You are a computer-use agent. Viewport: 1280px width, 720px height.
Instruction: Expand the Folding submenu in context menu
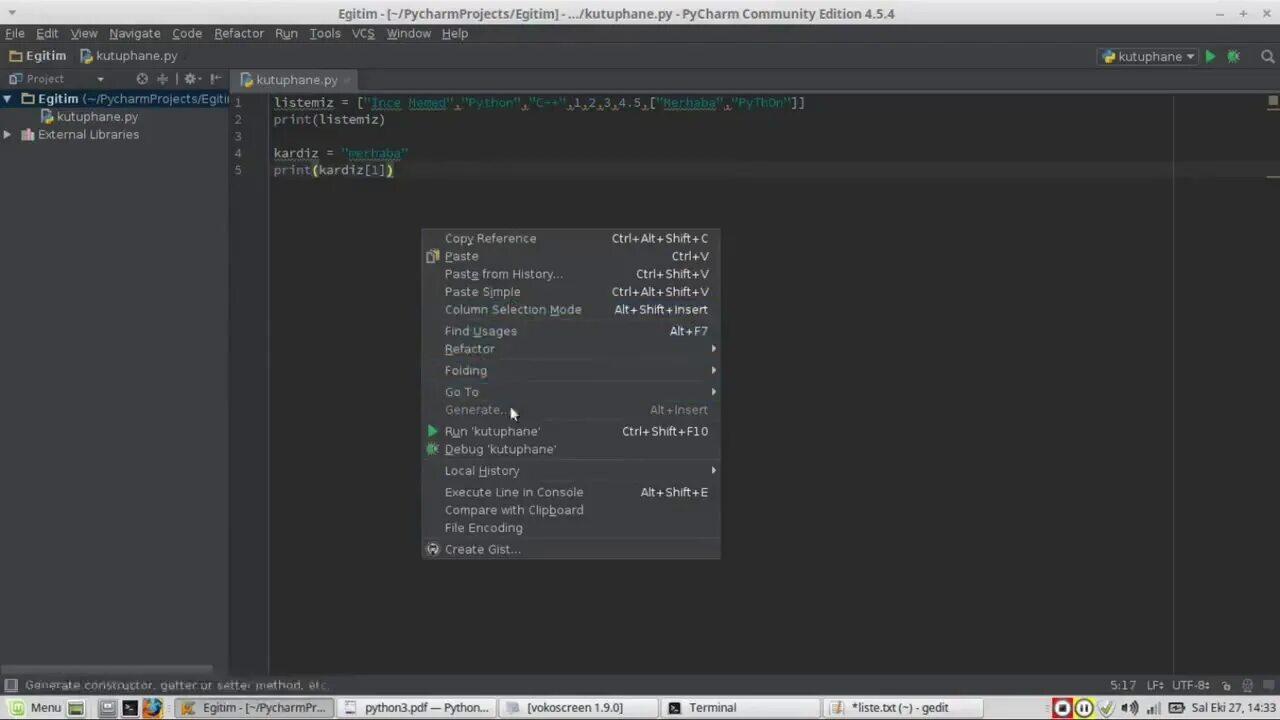570,370
